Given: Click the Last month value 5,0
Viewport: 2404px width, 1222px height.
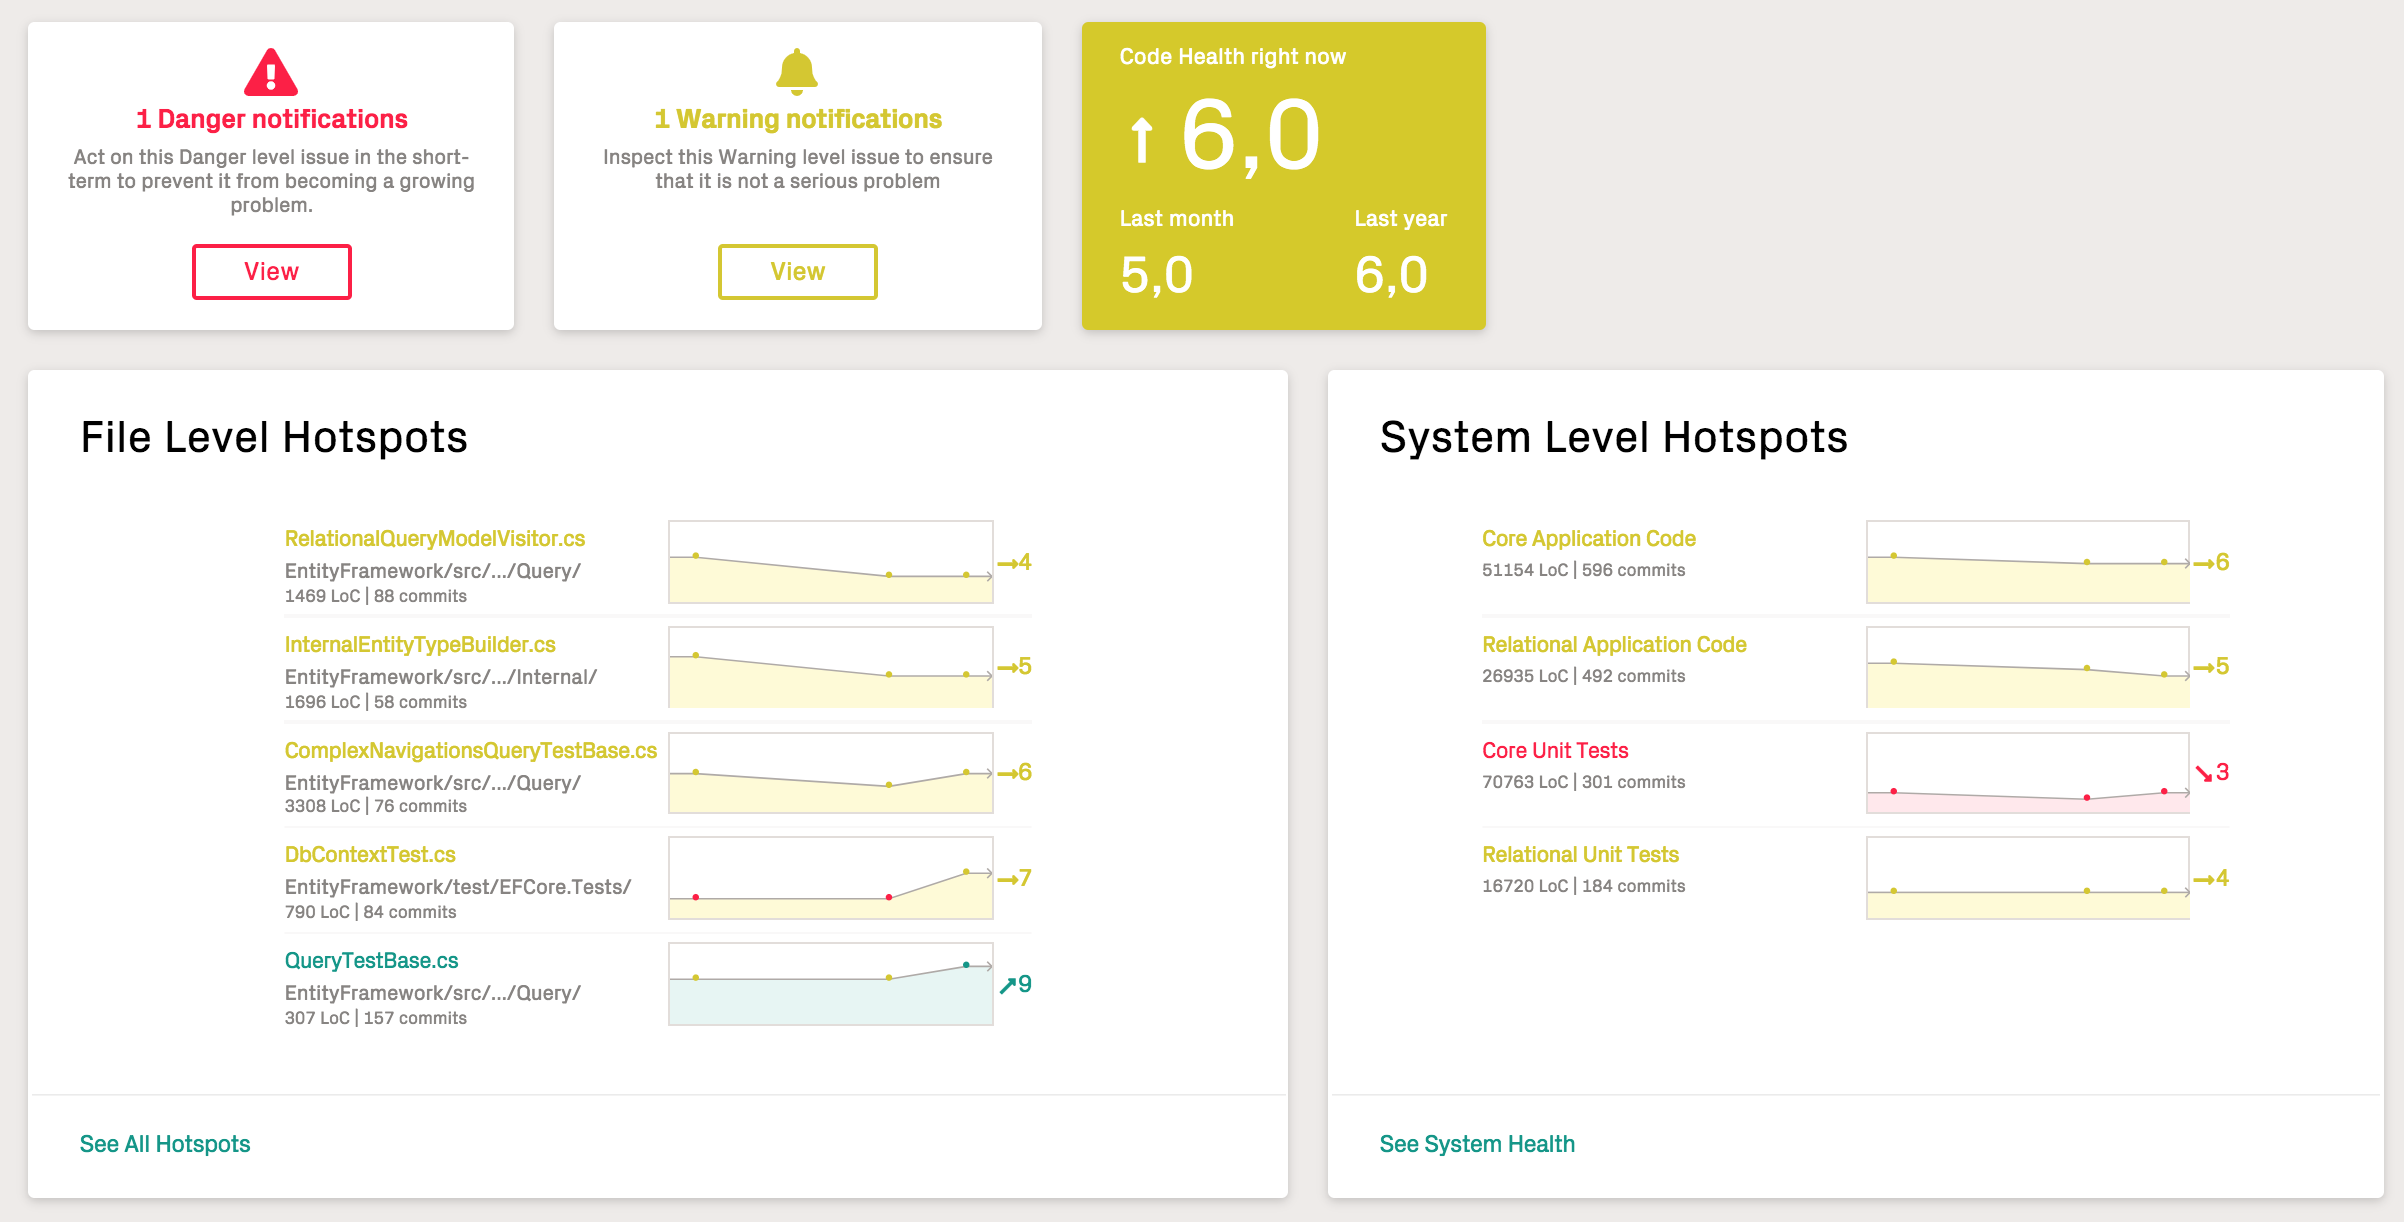Looking at the screenshot, I should tap(1157, 275).
